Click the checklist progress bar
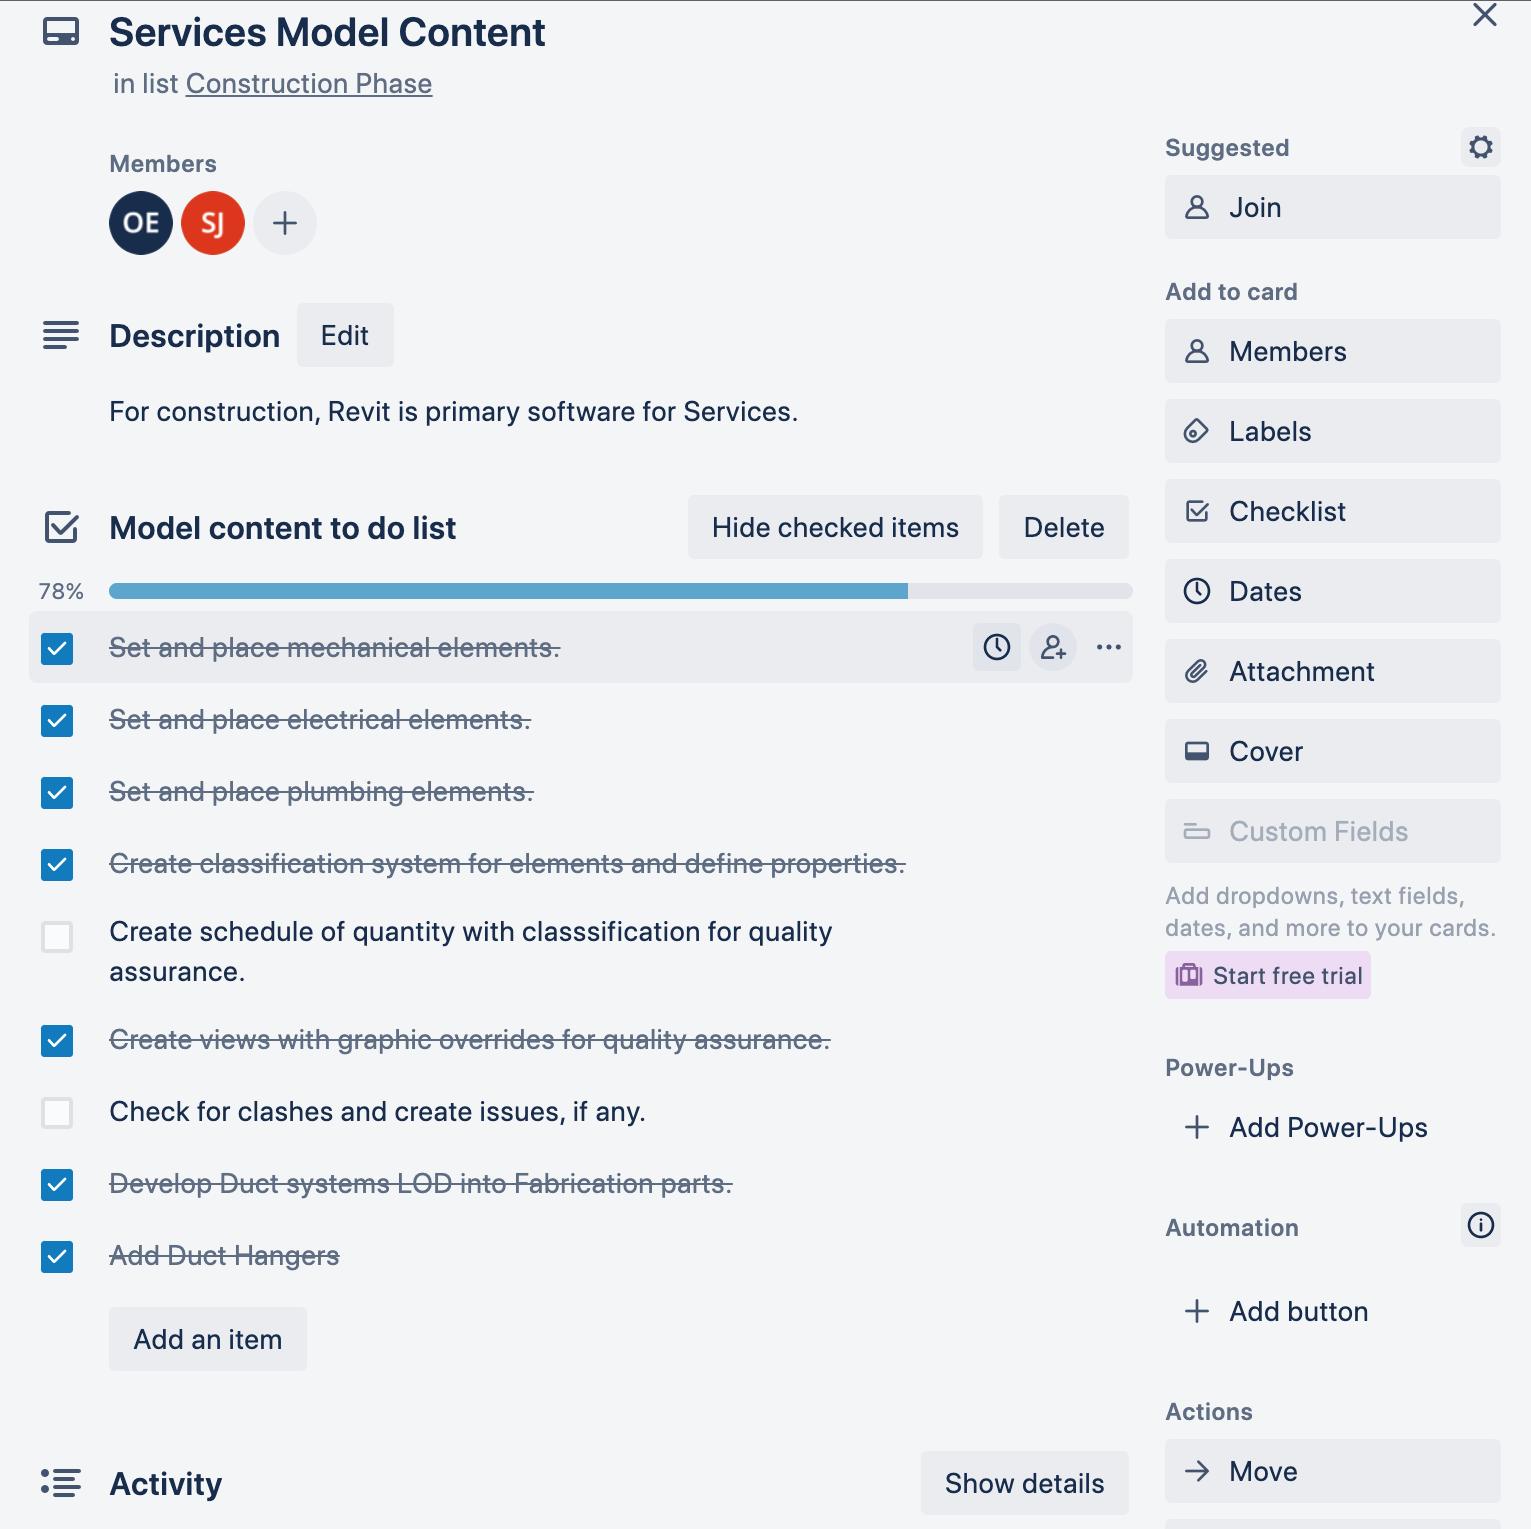The image size is (1531, 1529). tap(620, 591)
